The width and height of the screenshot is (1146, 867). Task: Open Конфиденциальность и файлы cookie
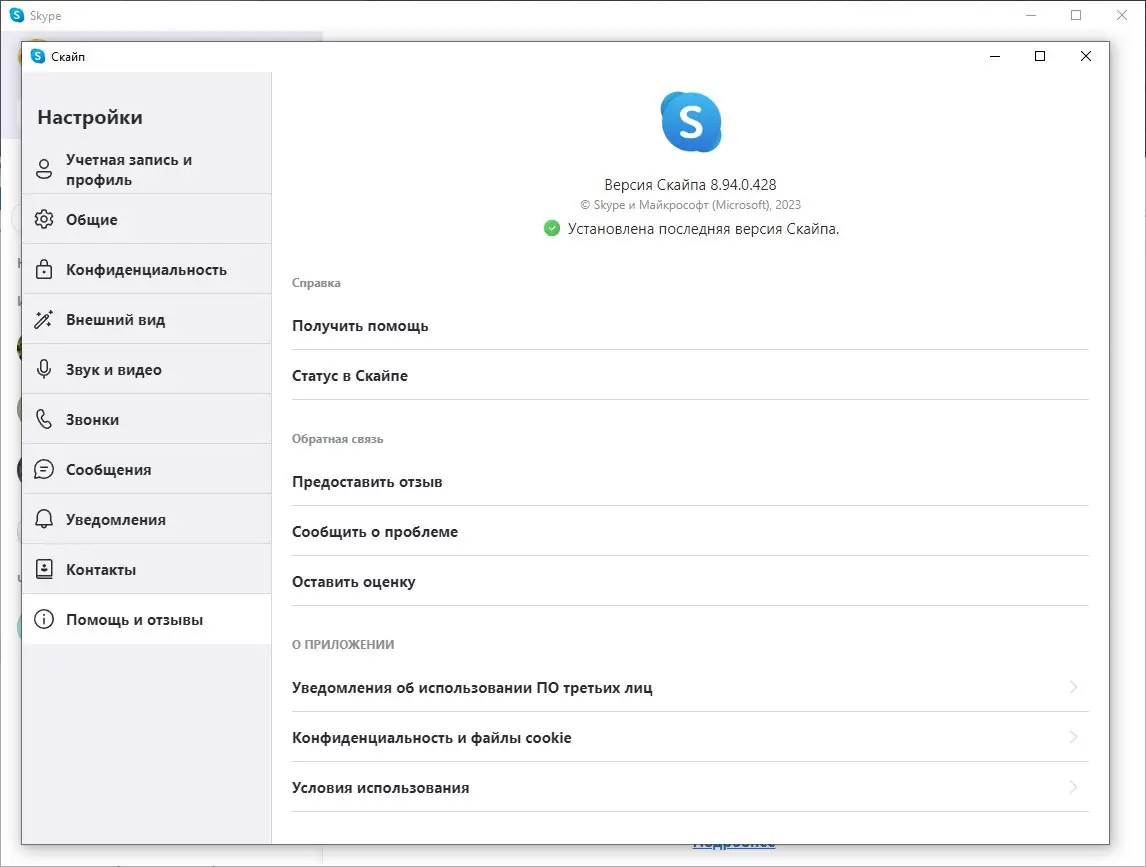click(x=690, y=738)
